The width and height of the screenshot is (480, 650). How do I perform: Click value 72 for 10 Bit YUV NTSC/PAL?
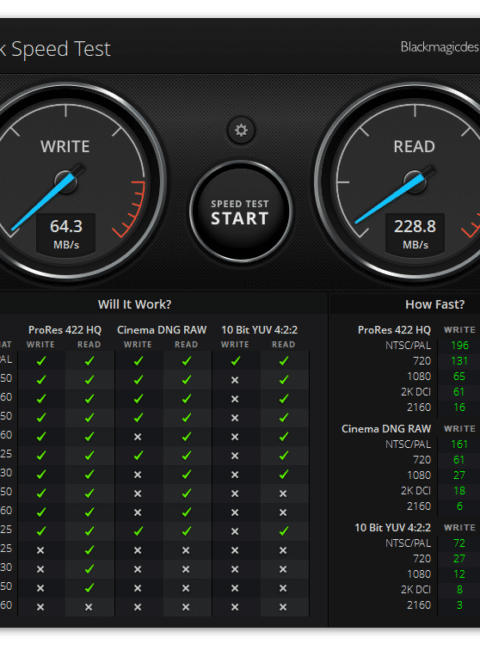coord(459,543)
